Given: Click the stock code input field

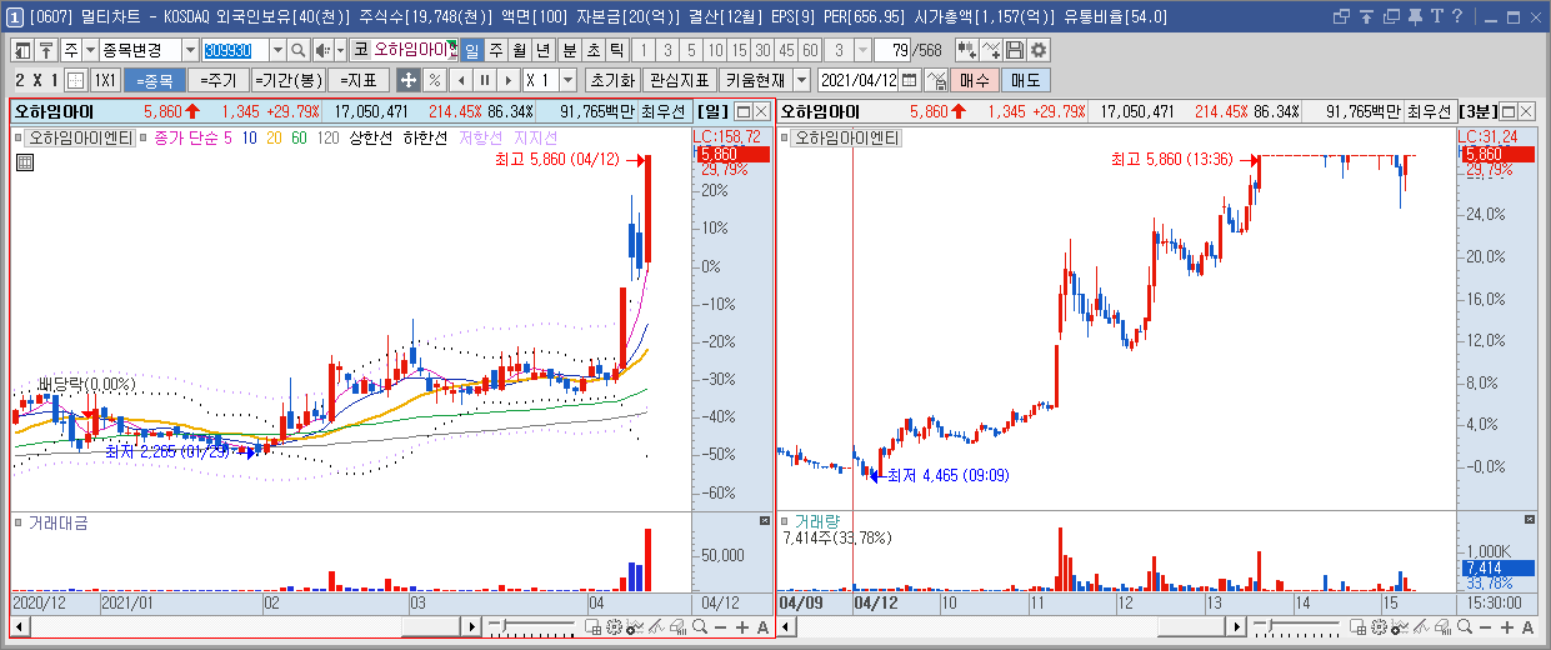Looking at the screenshot, I should [x=236, y=50].
